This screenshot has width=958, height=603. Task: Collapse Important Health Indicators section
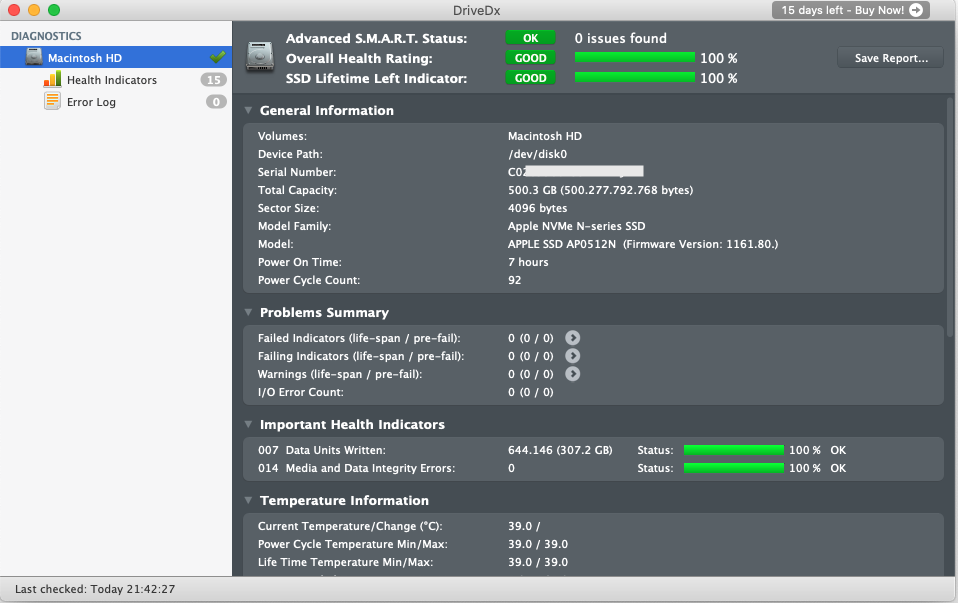248,424
